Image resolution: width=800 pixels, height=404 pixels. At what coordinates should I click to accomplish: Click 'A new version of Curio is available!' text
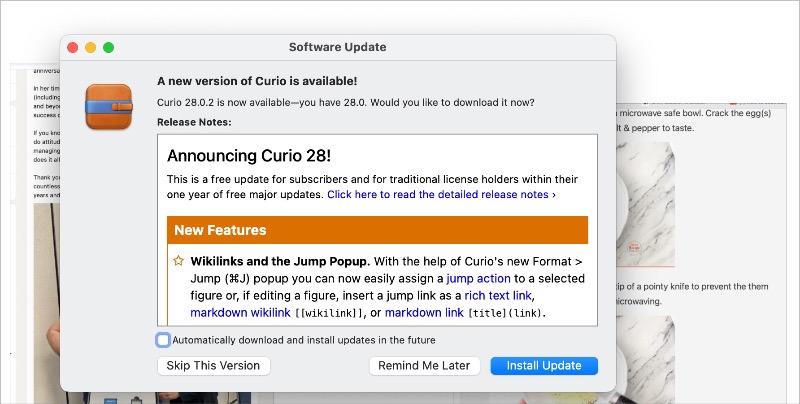point(257,81)
